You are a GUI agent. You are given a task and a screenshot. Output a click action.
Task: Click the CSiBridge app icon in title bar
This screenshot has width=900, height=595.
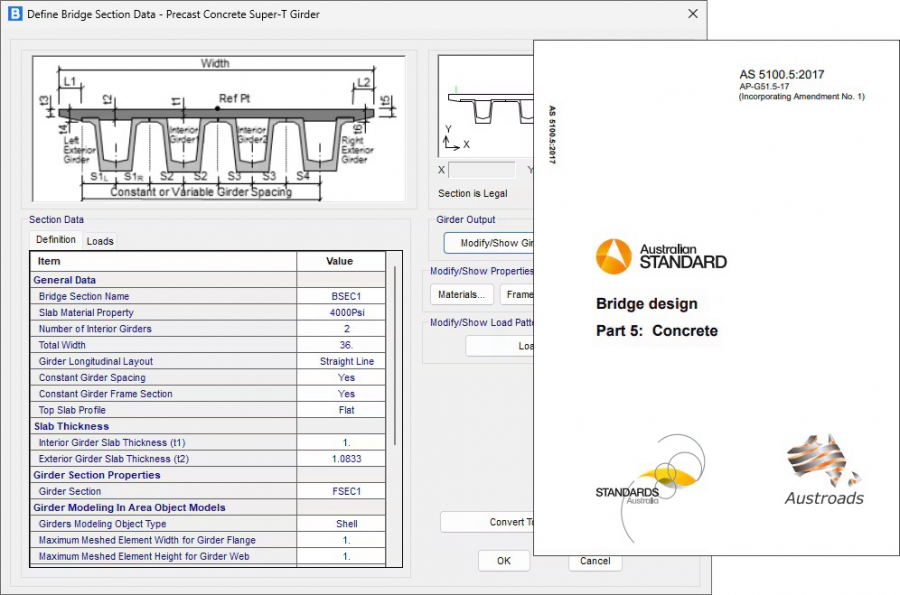point(14,14)
